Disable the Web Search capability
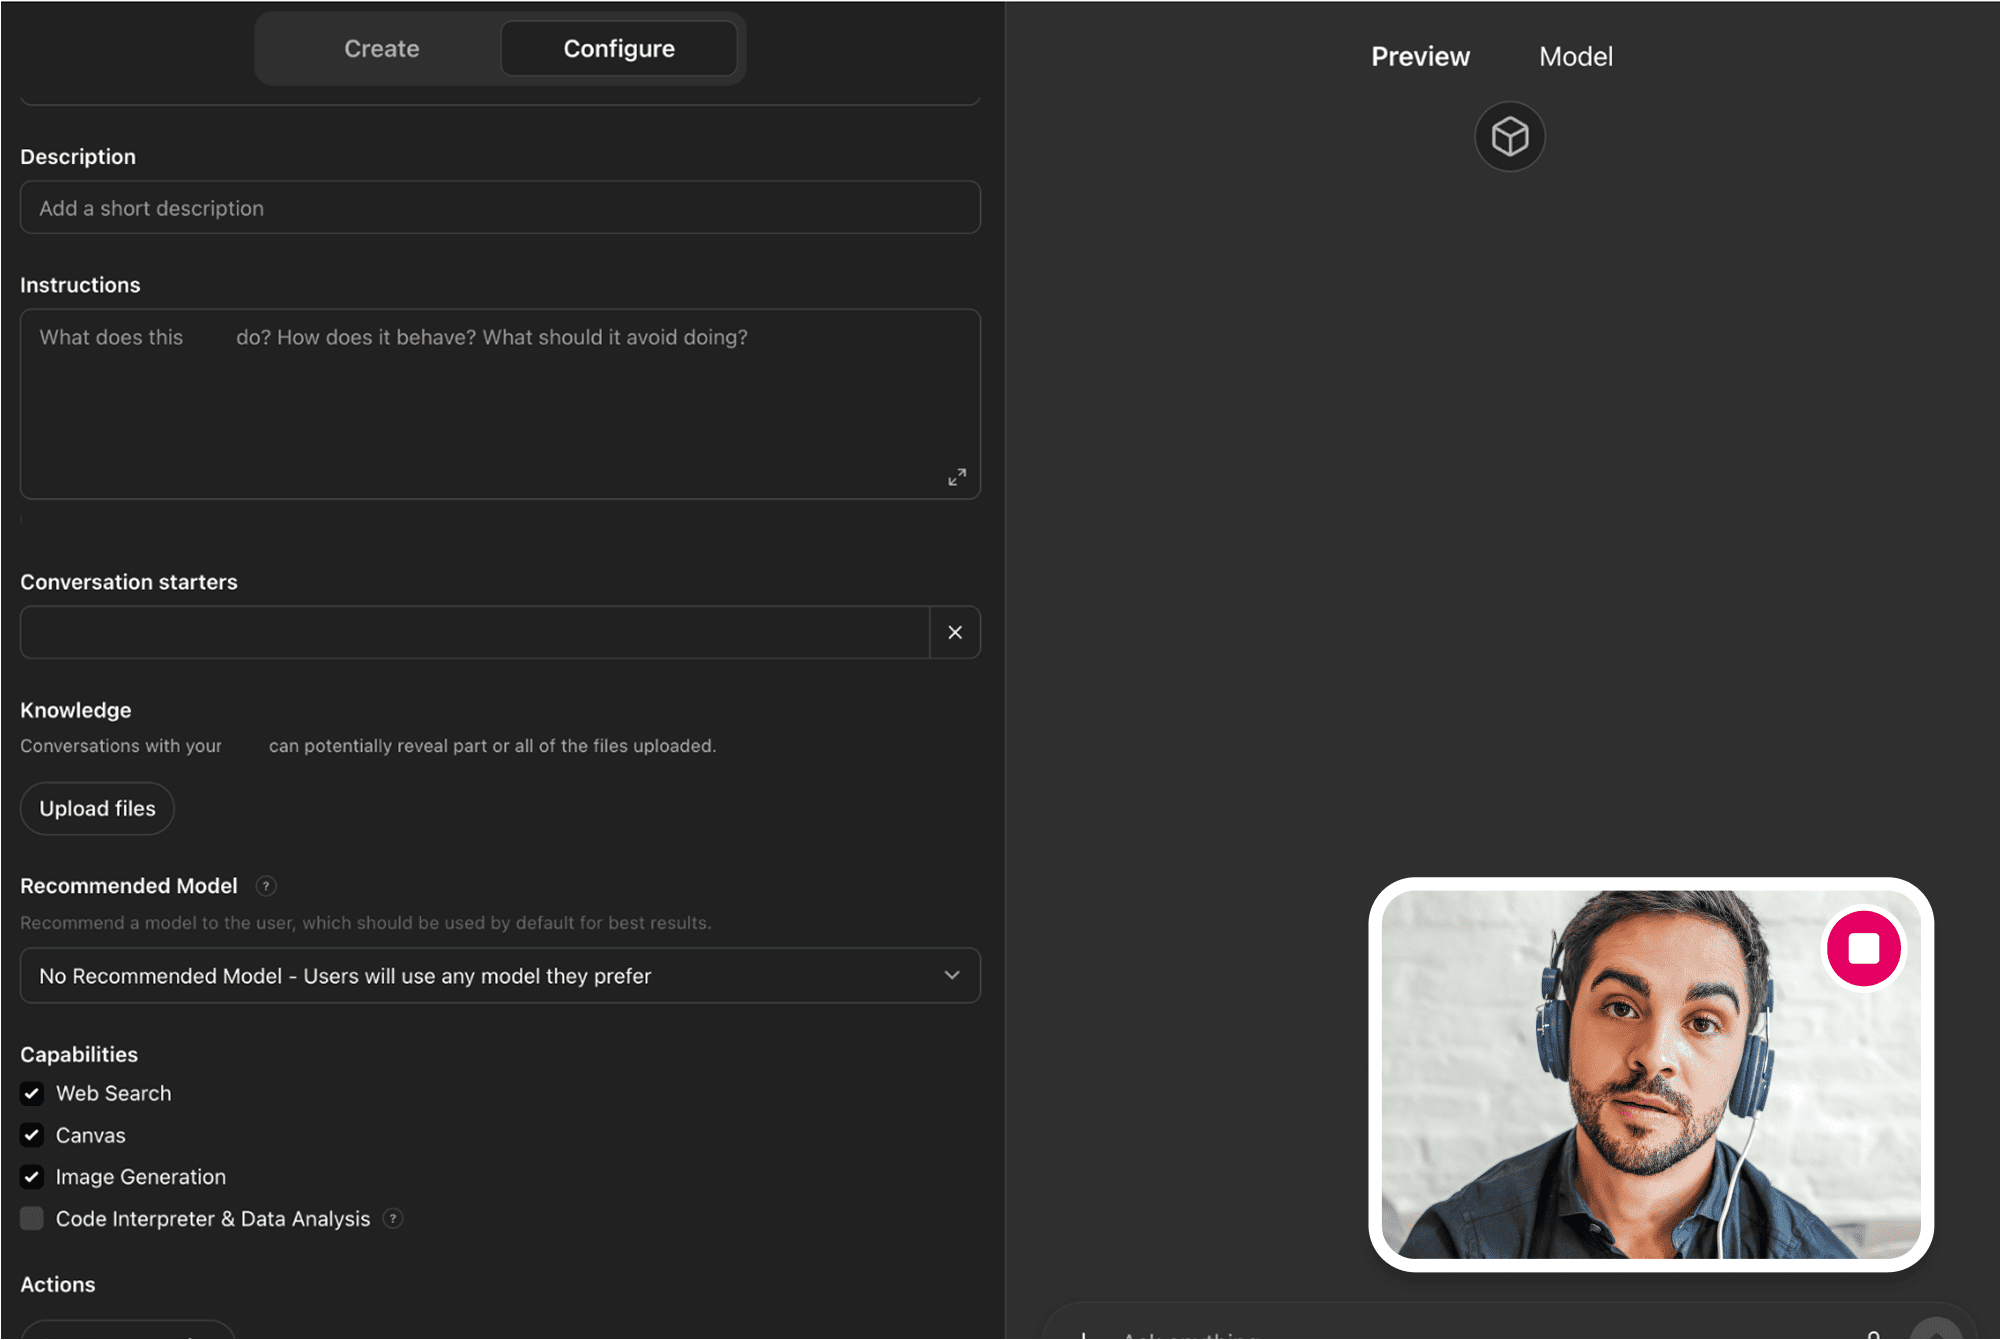This screenshot has width=2000, height=1340. tap(31, 1093)
